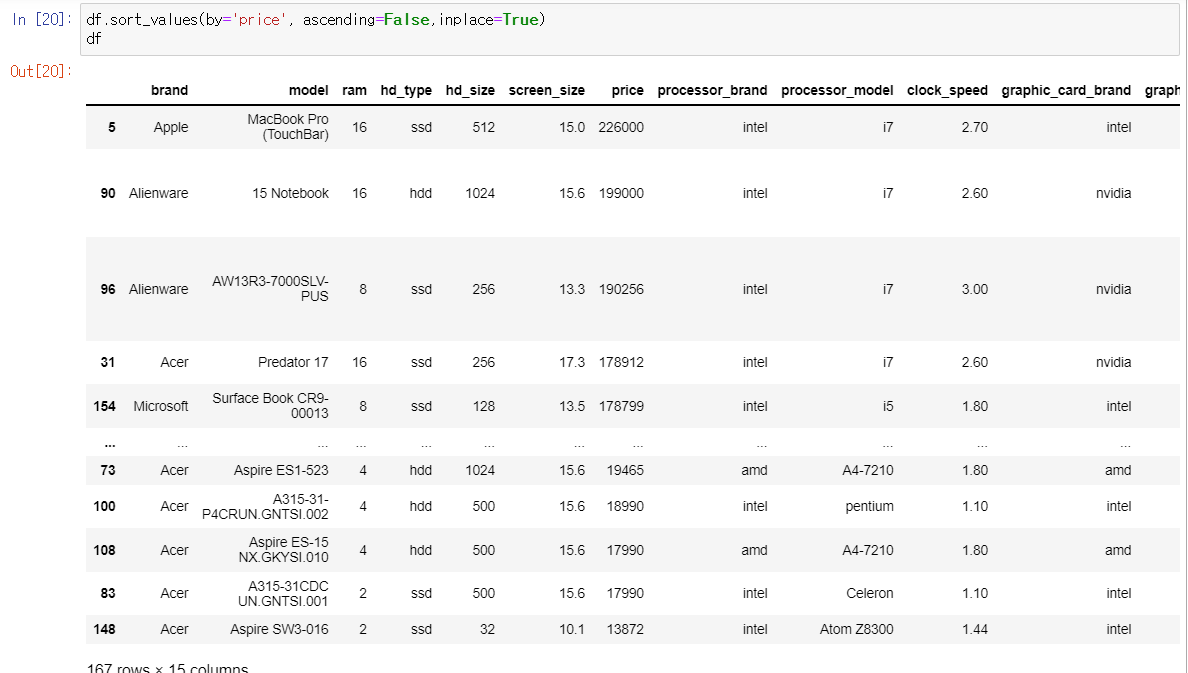1188x673 pixels.
Task: Click the price value 199000
Action: 621,193
